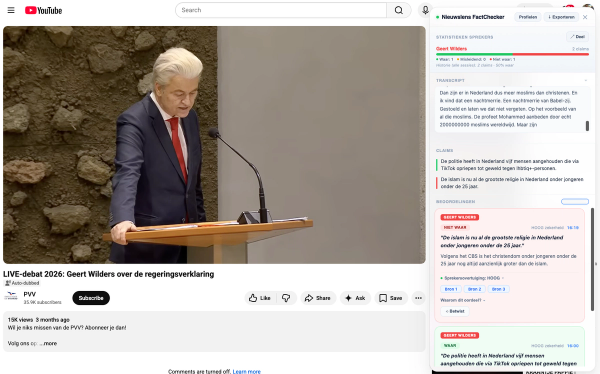Image resolution: width=600 pixels, height=374 pixels.
Task: Click the Geert Wilders tag on the red card
Action: pos(460,217)
